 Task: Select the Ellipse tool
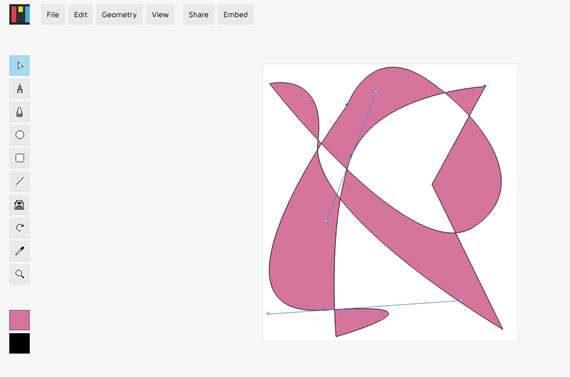[20, 135]
